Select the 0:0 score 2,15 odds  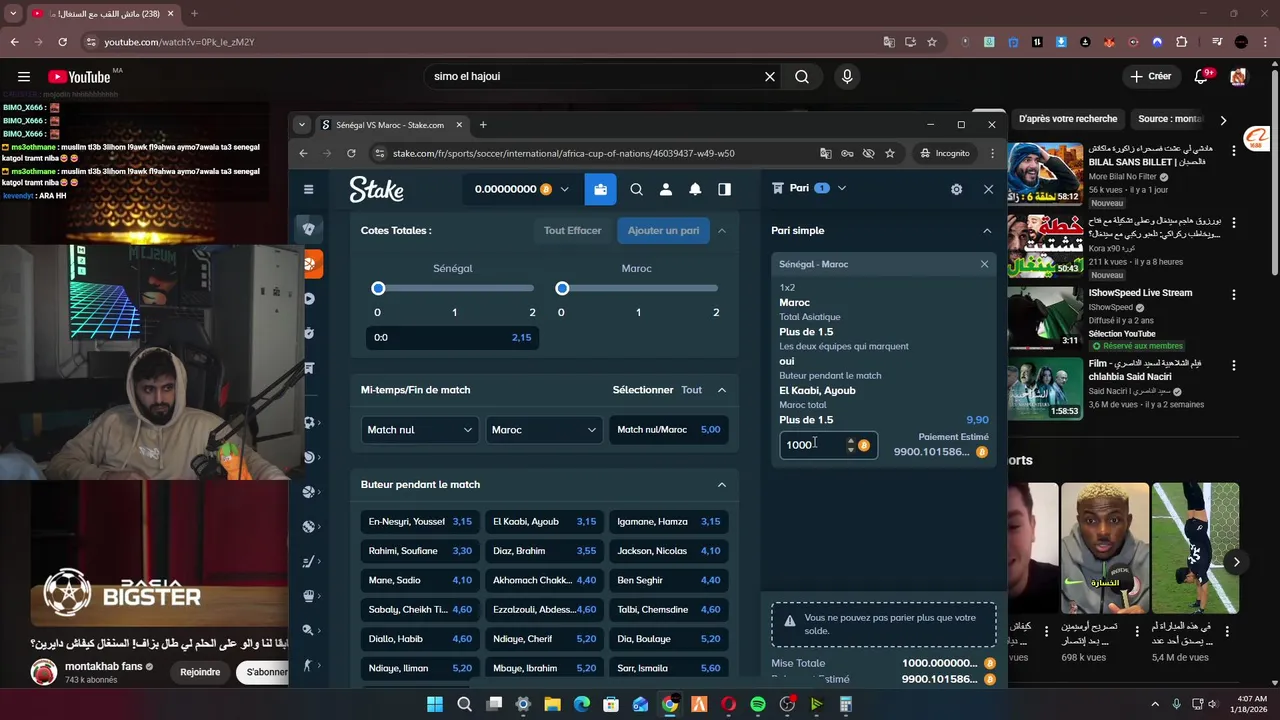452,338
